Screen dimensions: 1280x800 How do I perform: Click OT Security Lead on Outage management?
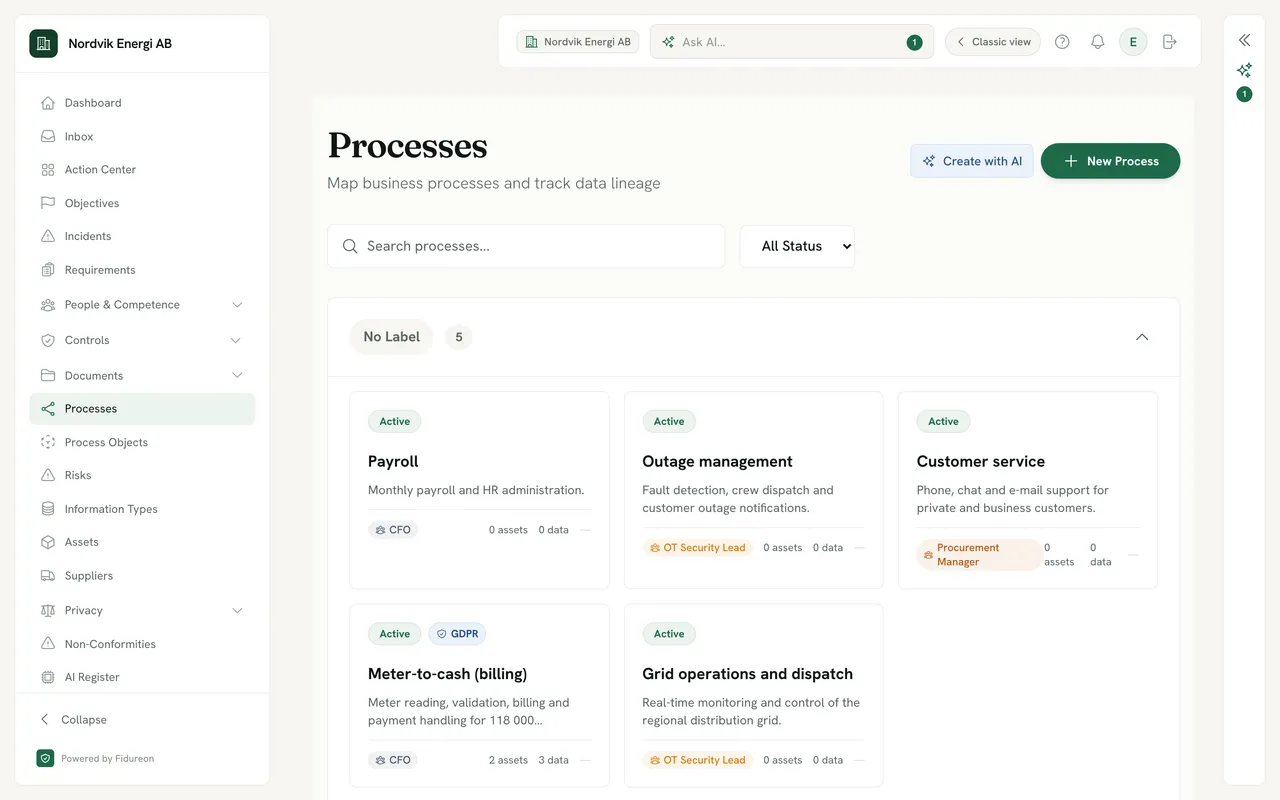click(697, 548)
